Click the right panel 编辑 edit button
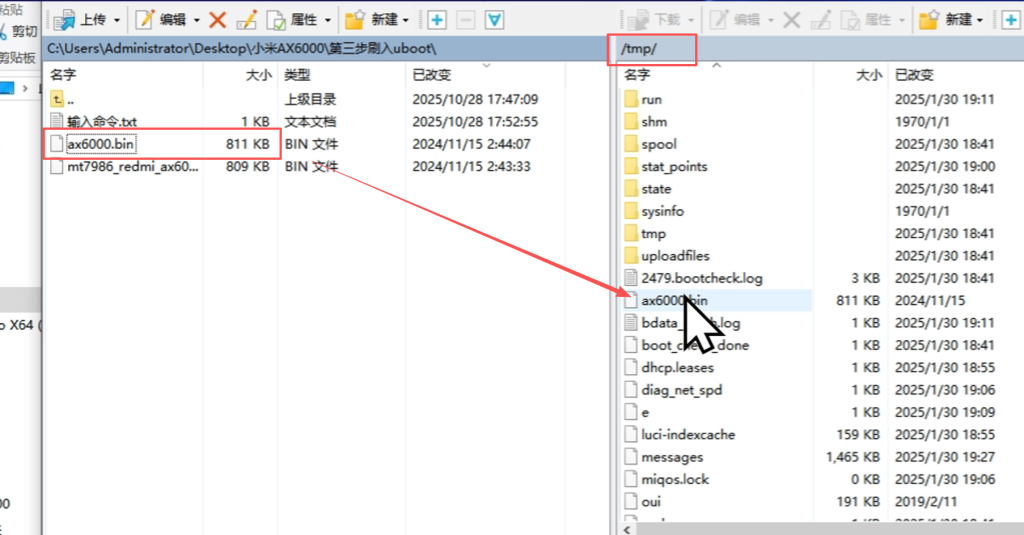Viewport: 1024px width, 535px height. [735, 20]
